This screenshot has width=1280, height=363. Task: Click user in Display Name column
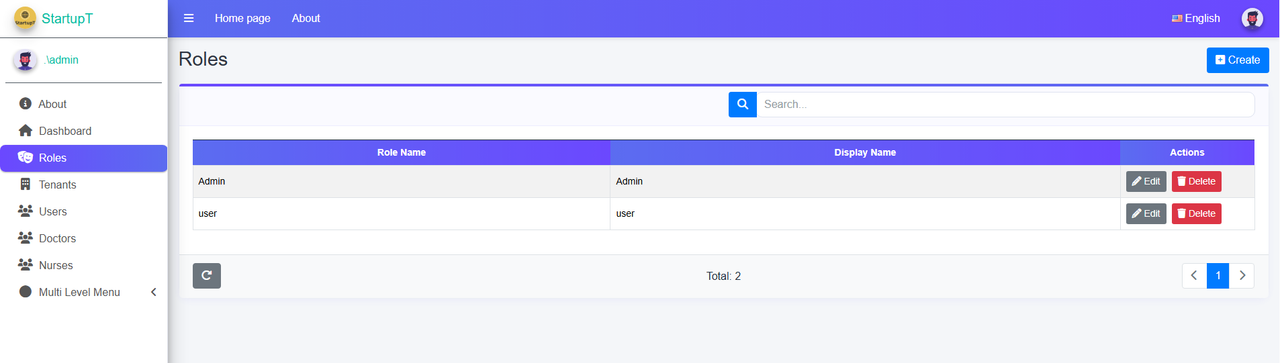click(x=625, y=213)
